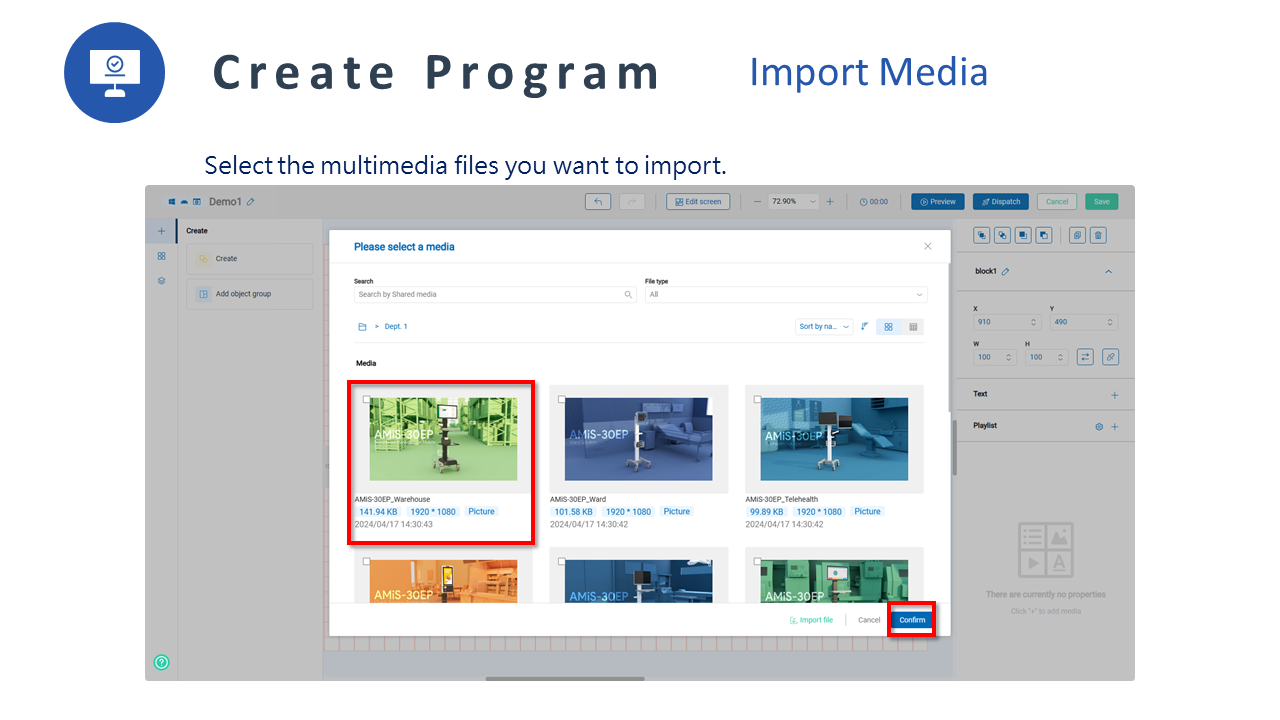Click the pencil icon next to Demo1
This screenshot has height=720, width=1280.
[251, 202]
